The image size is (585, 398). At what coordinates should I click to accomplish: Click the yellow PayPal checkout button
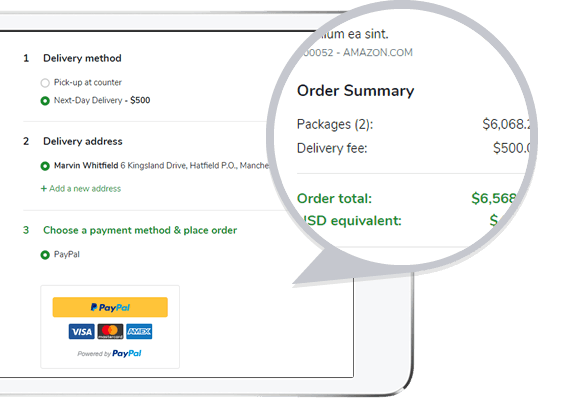[110, 307]
